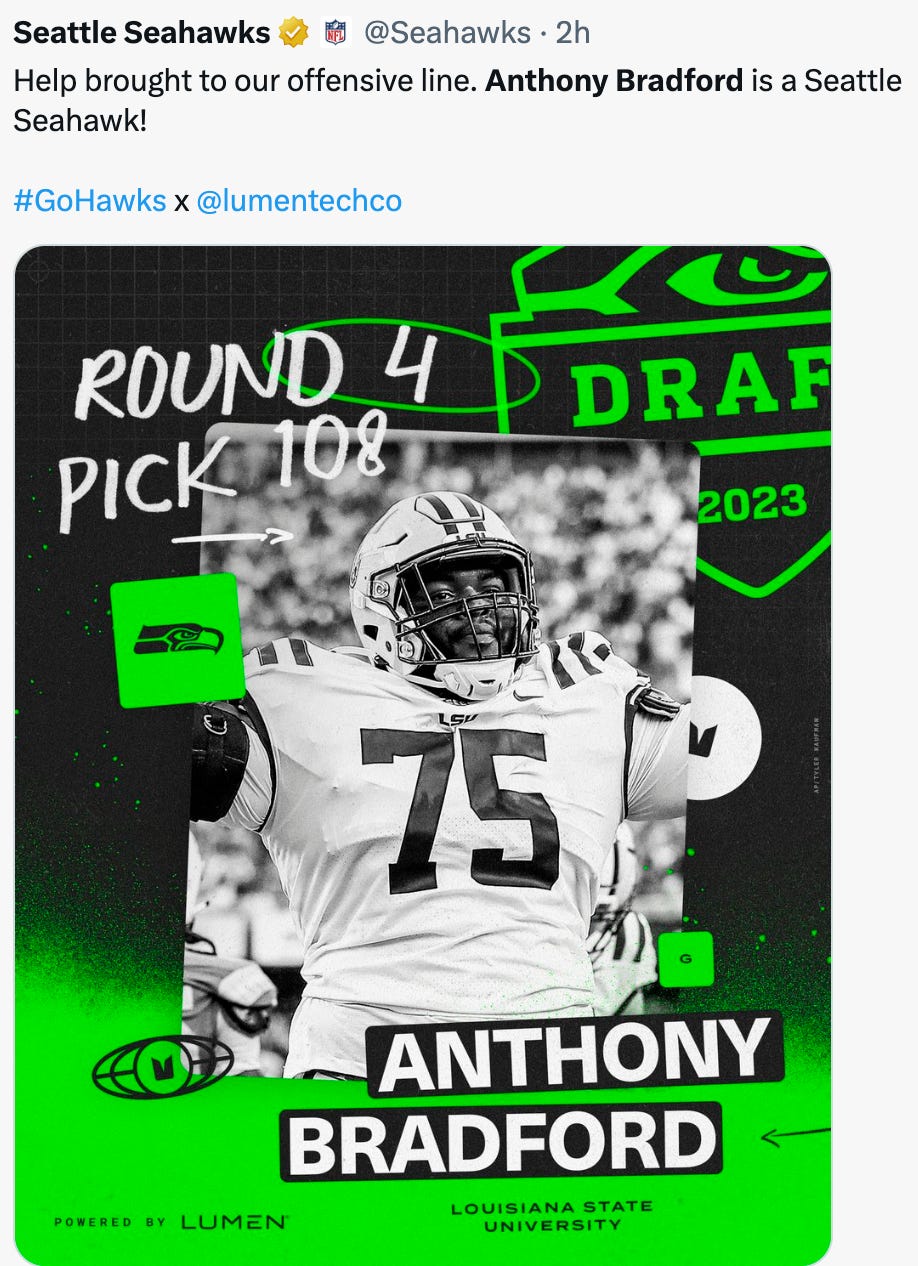Screen dimensions: 918x1266
Task: Click the white circle emblem beside player's shoulder
Action: pos(724,738)
